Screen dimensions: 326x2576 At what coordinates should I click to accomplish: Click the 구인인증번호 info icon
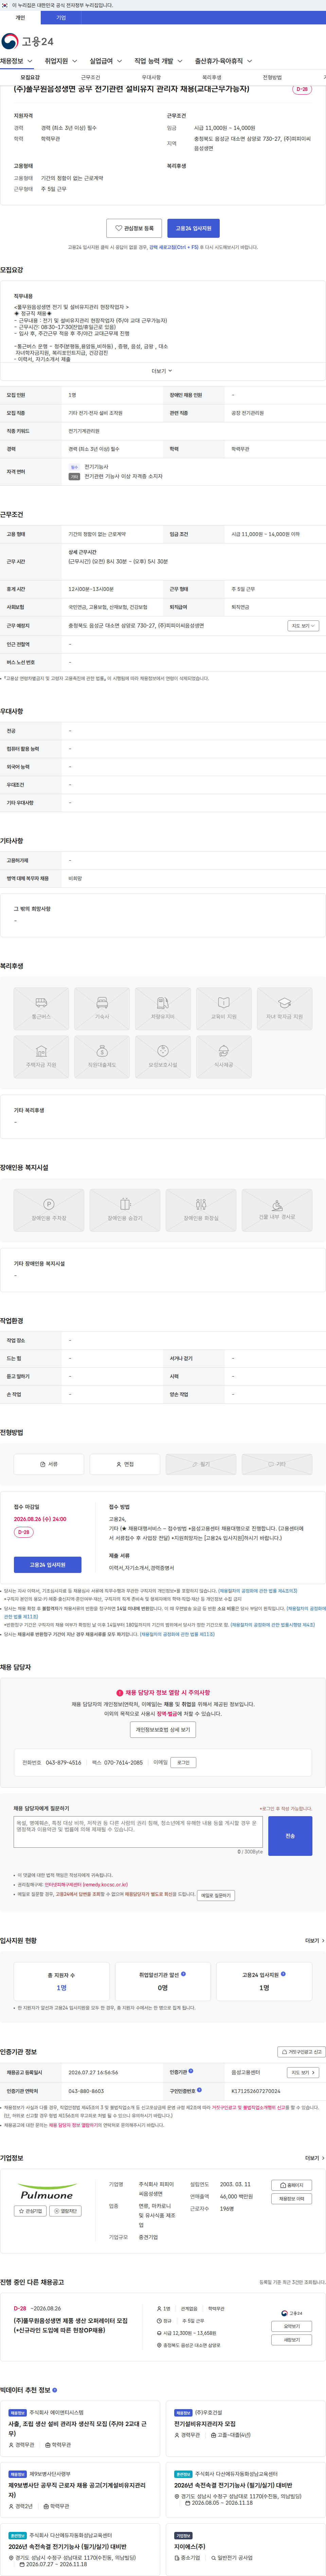click(x=199, y=2090)
